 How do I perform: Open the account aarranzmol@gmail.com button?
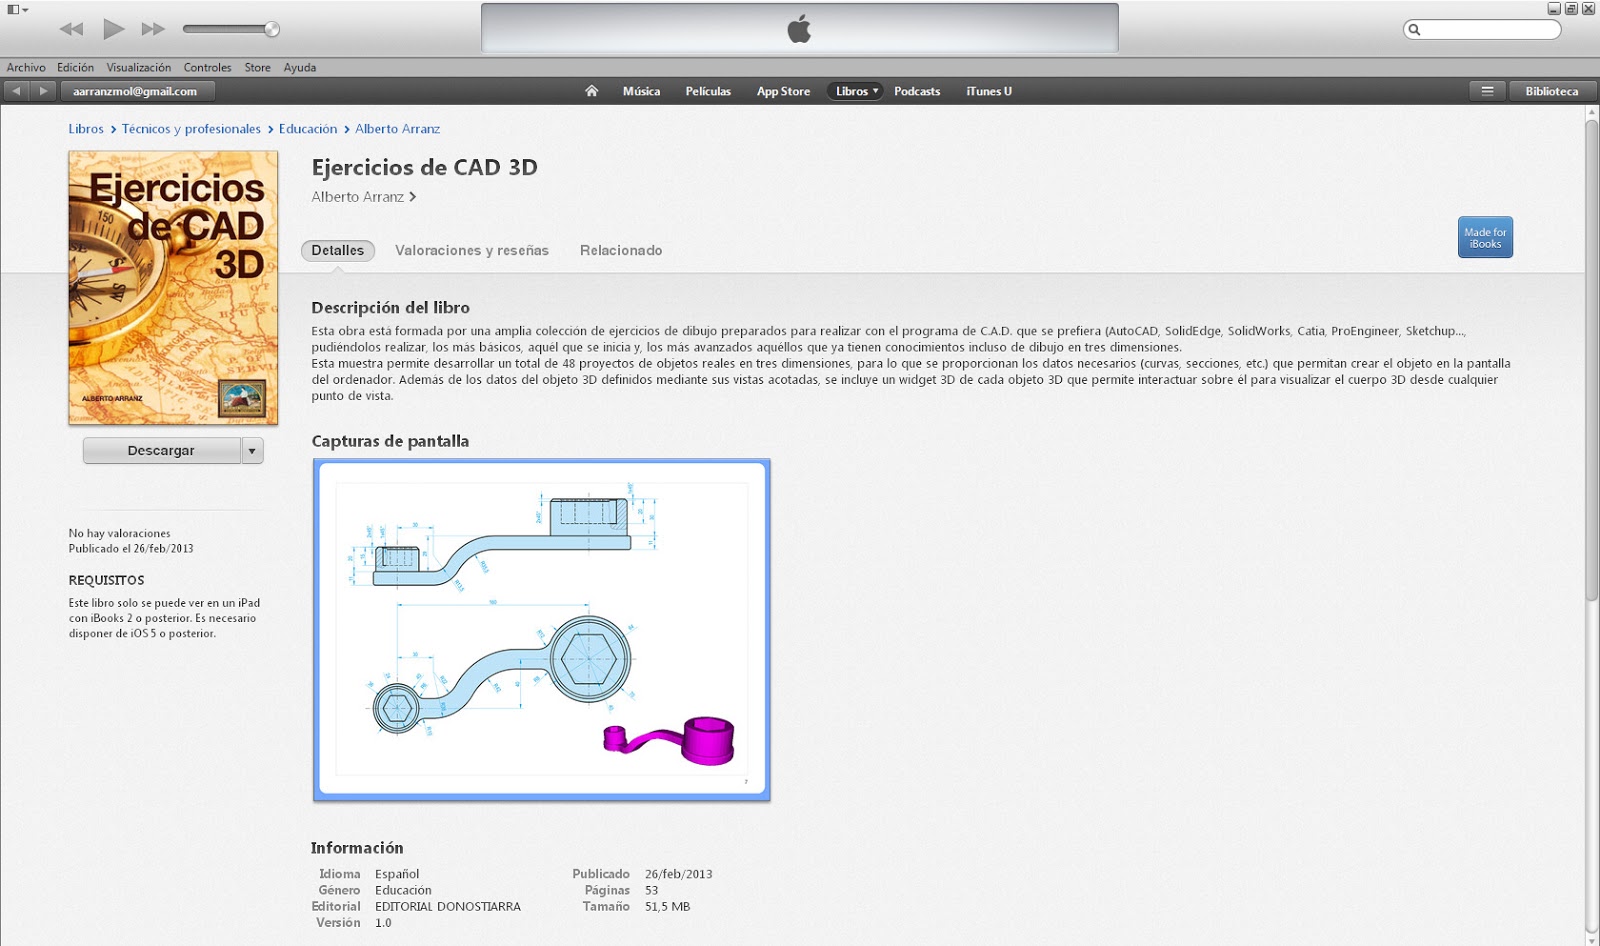point(137,91)
